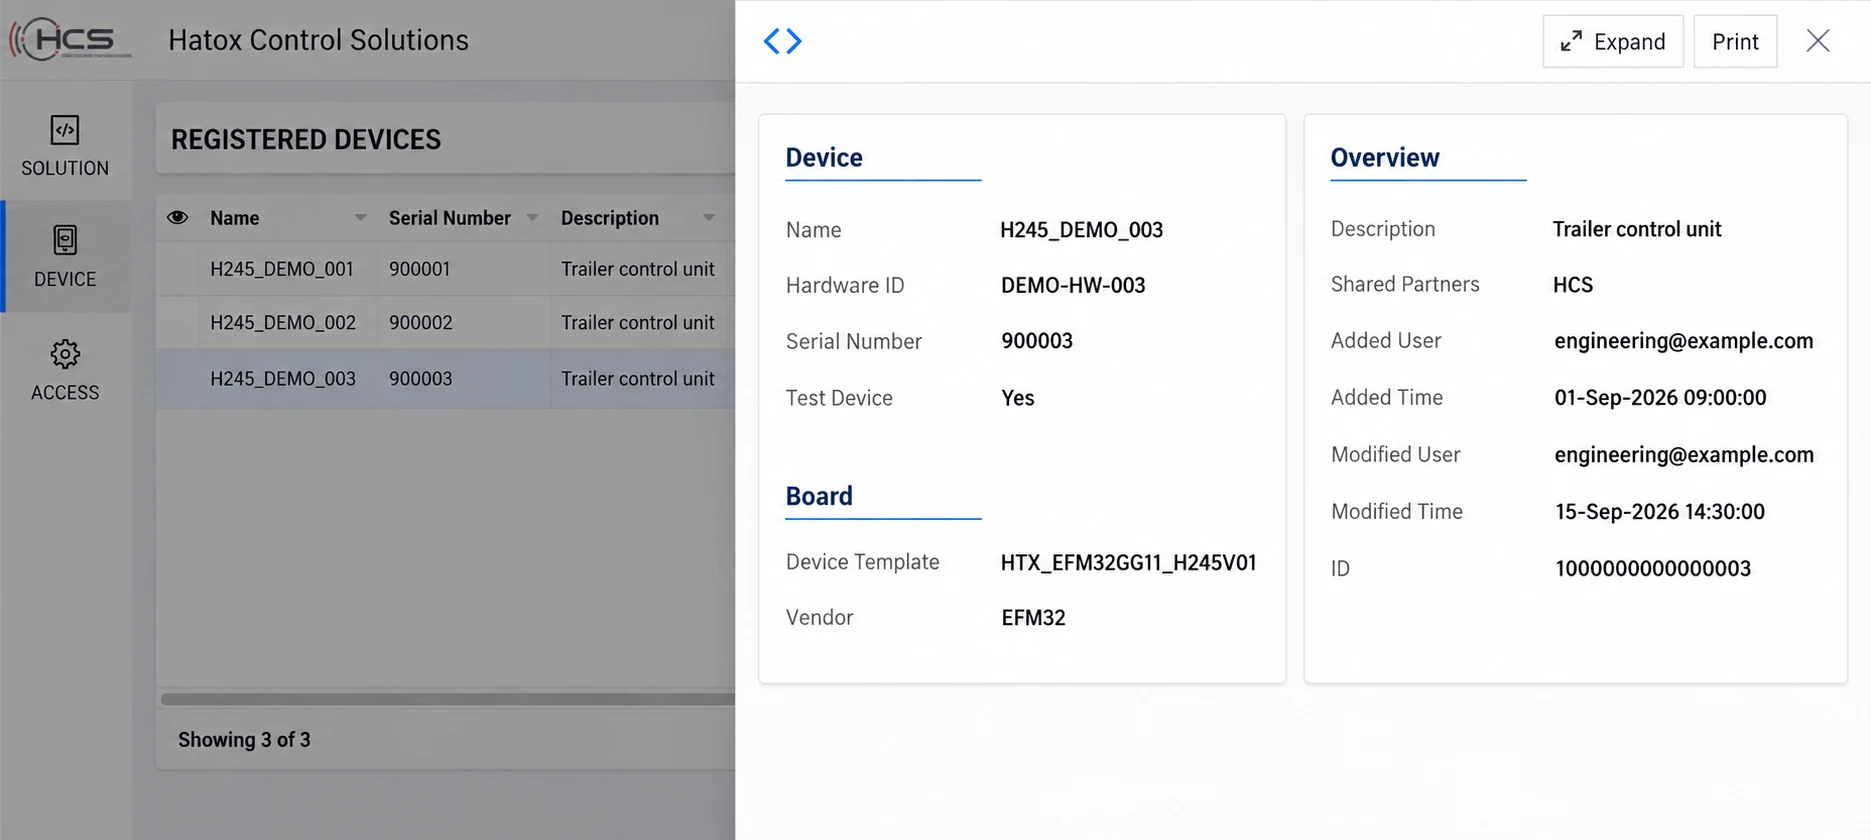Select the H245_DEMO_003 device row
The width and height of the screenshot is (1871, 840).
pyautogui.click(x=446, y=378)
